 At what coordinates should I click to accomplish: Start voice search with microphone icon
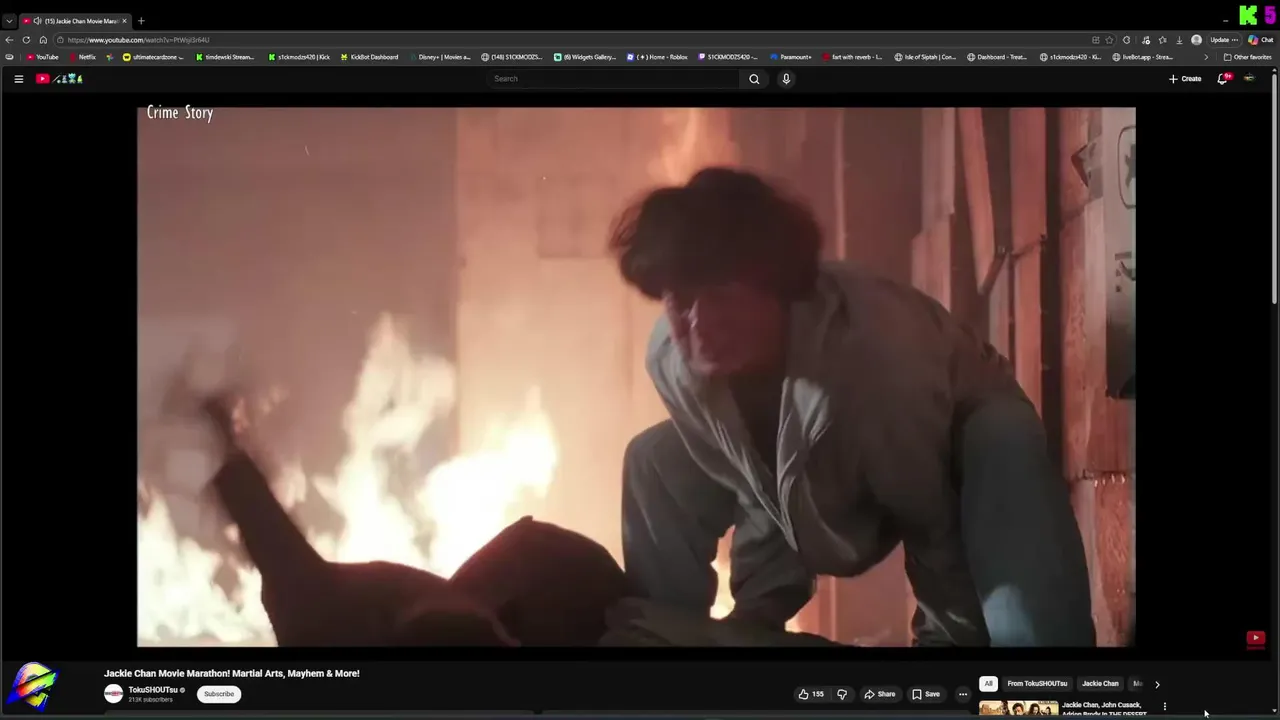coord(786,79)
